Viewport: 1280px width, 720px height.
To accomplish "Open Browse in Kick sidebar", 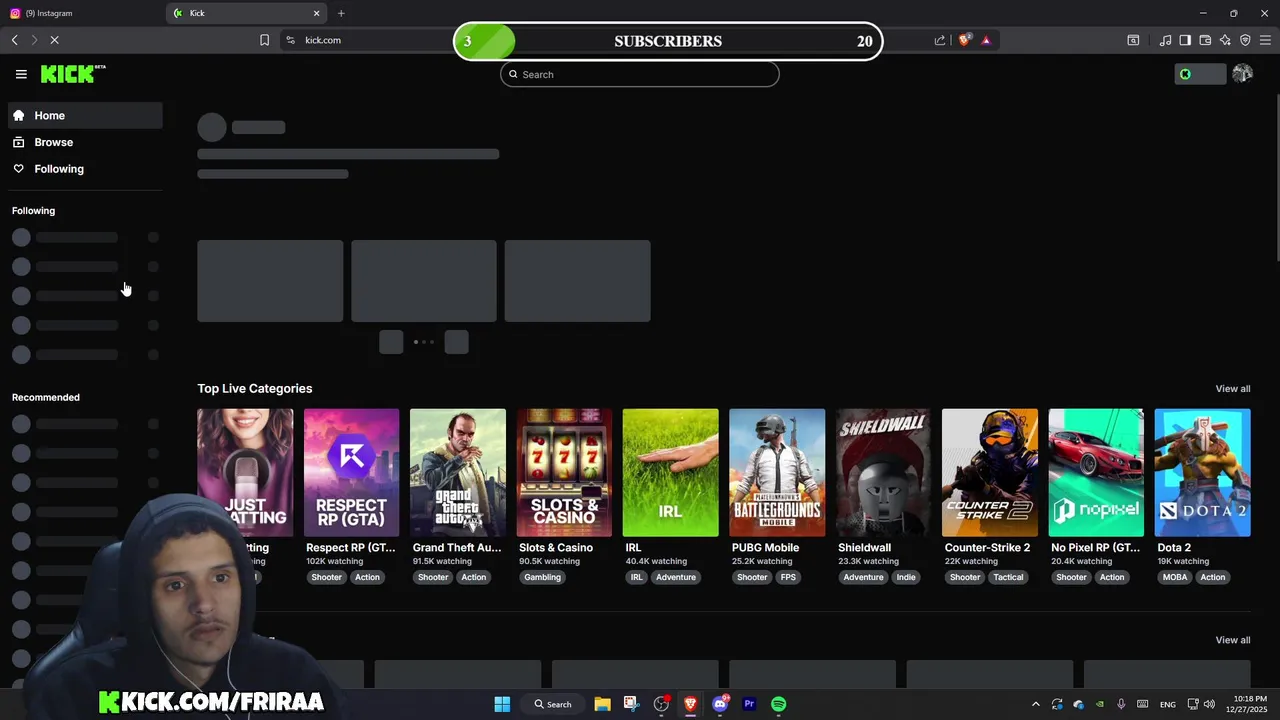I will [85, 142].
